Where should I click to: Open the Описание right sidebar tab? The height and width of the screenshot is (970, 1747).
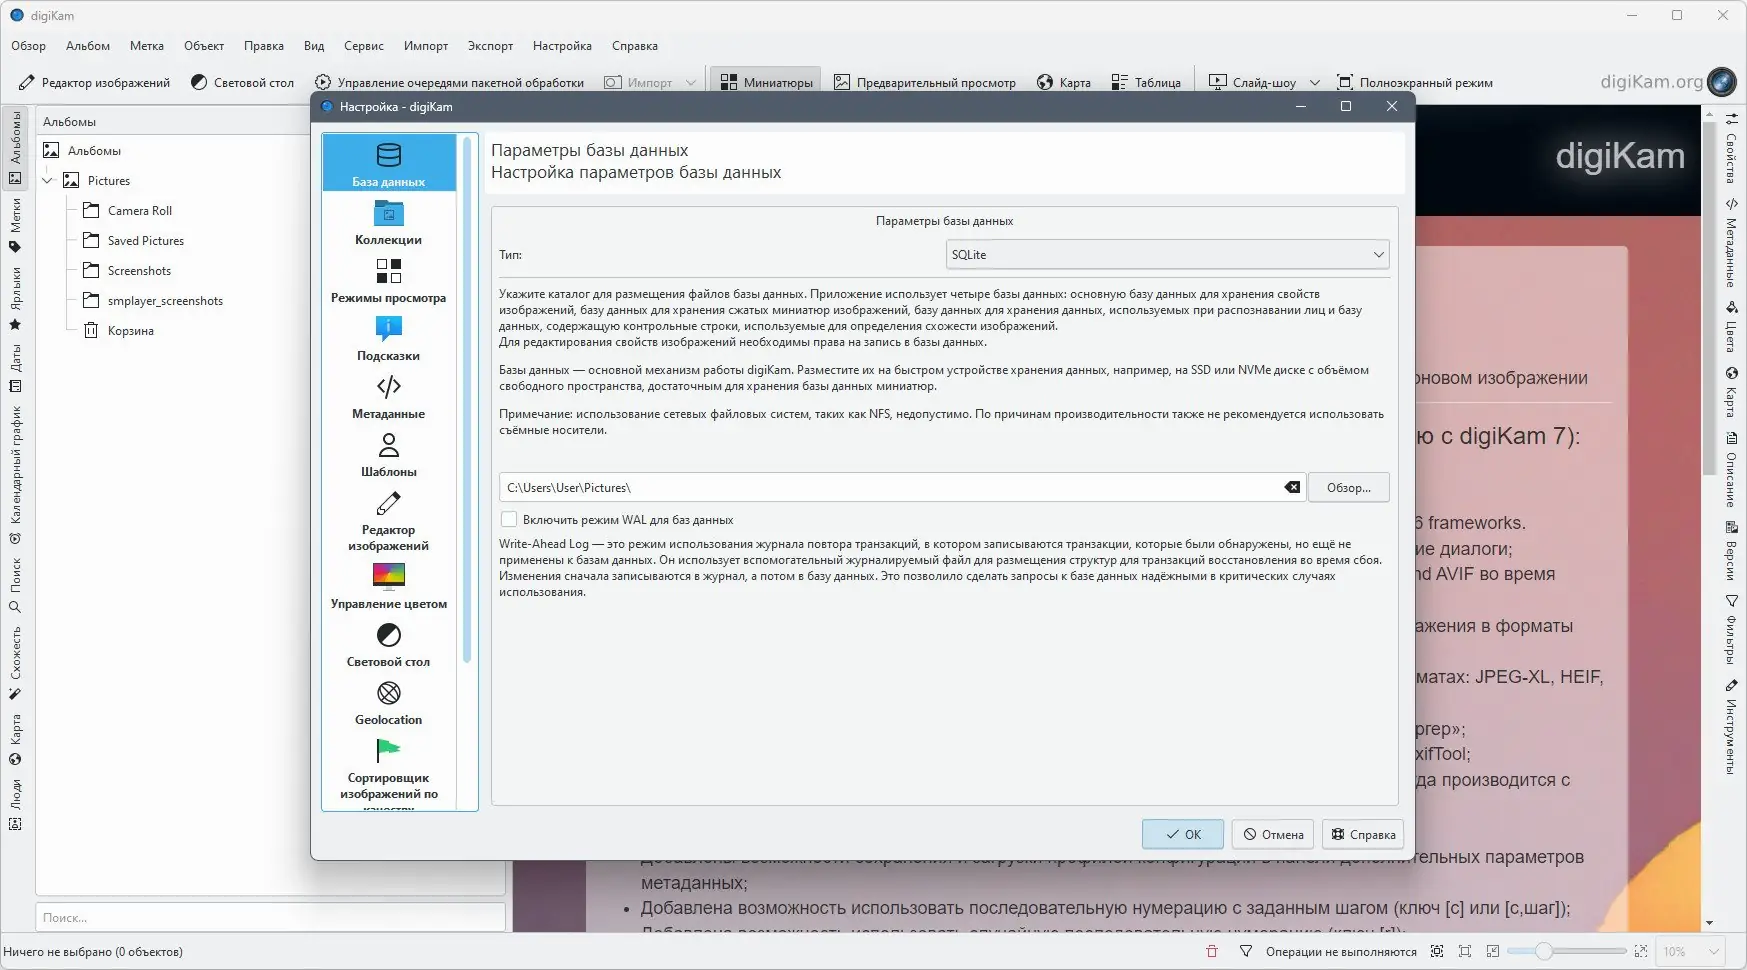(1731, 469)
